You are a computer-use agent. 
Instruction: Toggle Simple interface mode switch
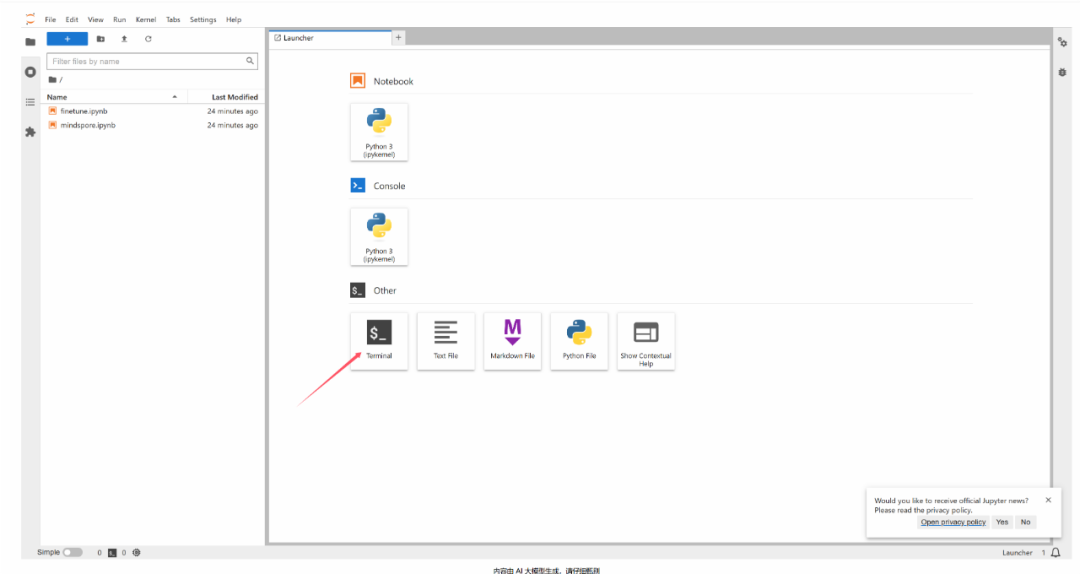click(x=72, y=553)
